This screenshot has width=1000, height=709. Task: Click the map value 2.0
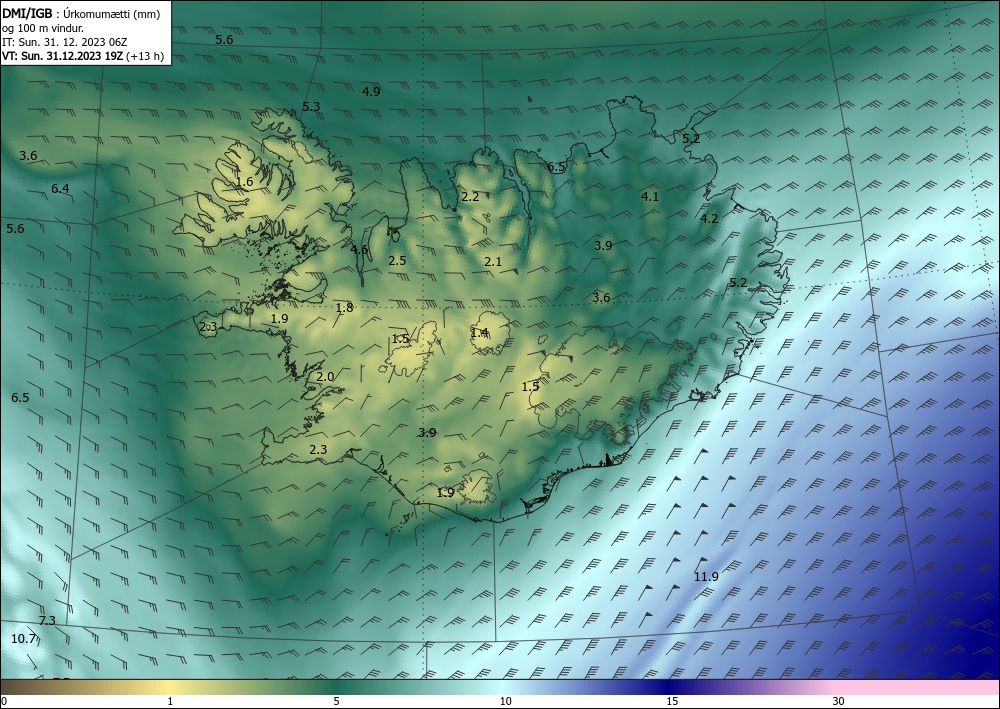(x=325, y=377)
